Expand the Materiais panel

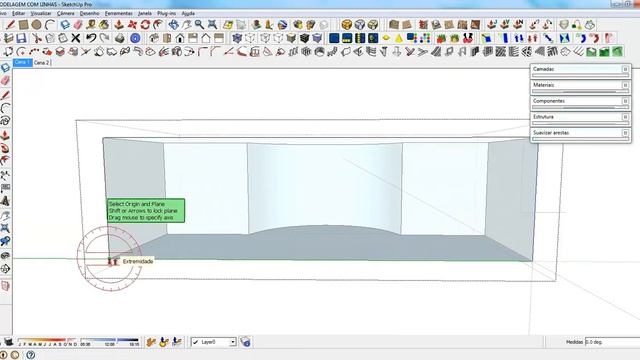[x=625, y=85]
